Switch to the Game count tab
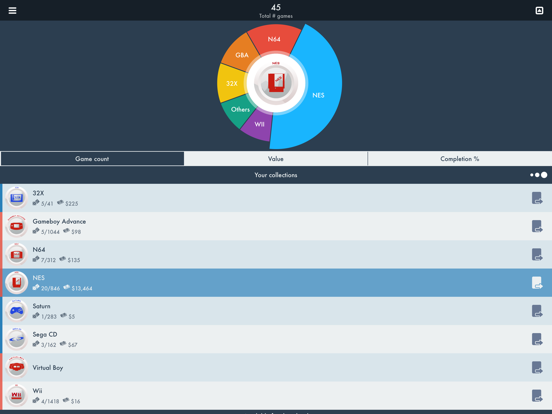 pyautogui.click(x=92, y=159)
